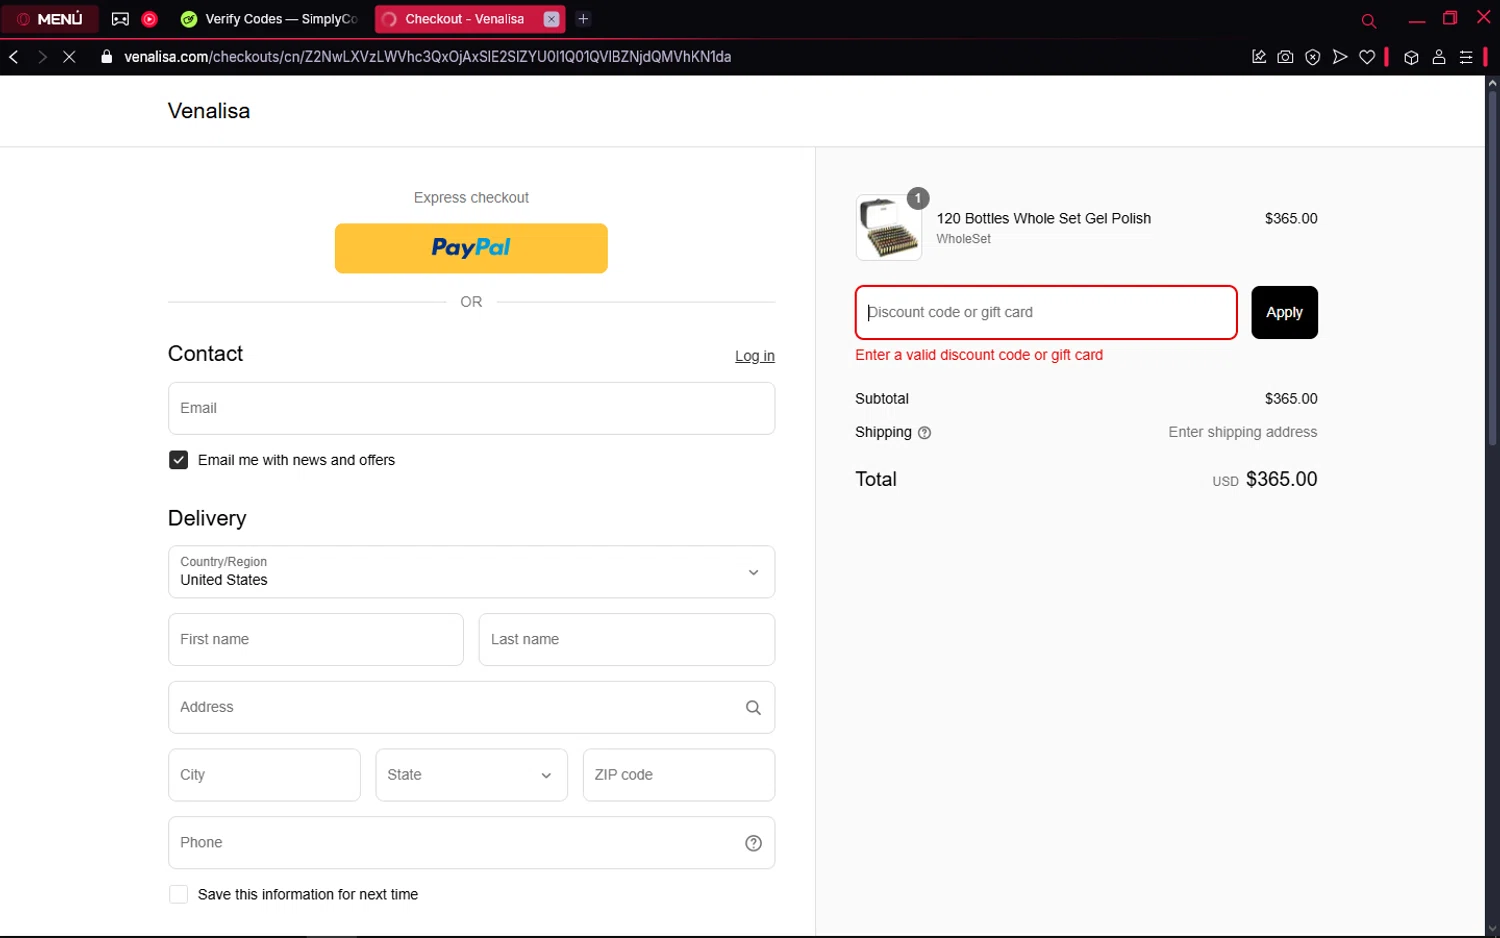Click the ZIP code field
This screenshot has width=1500, height=938.
[679, 775]
